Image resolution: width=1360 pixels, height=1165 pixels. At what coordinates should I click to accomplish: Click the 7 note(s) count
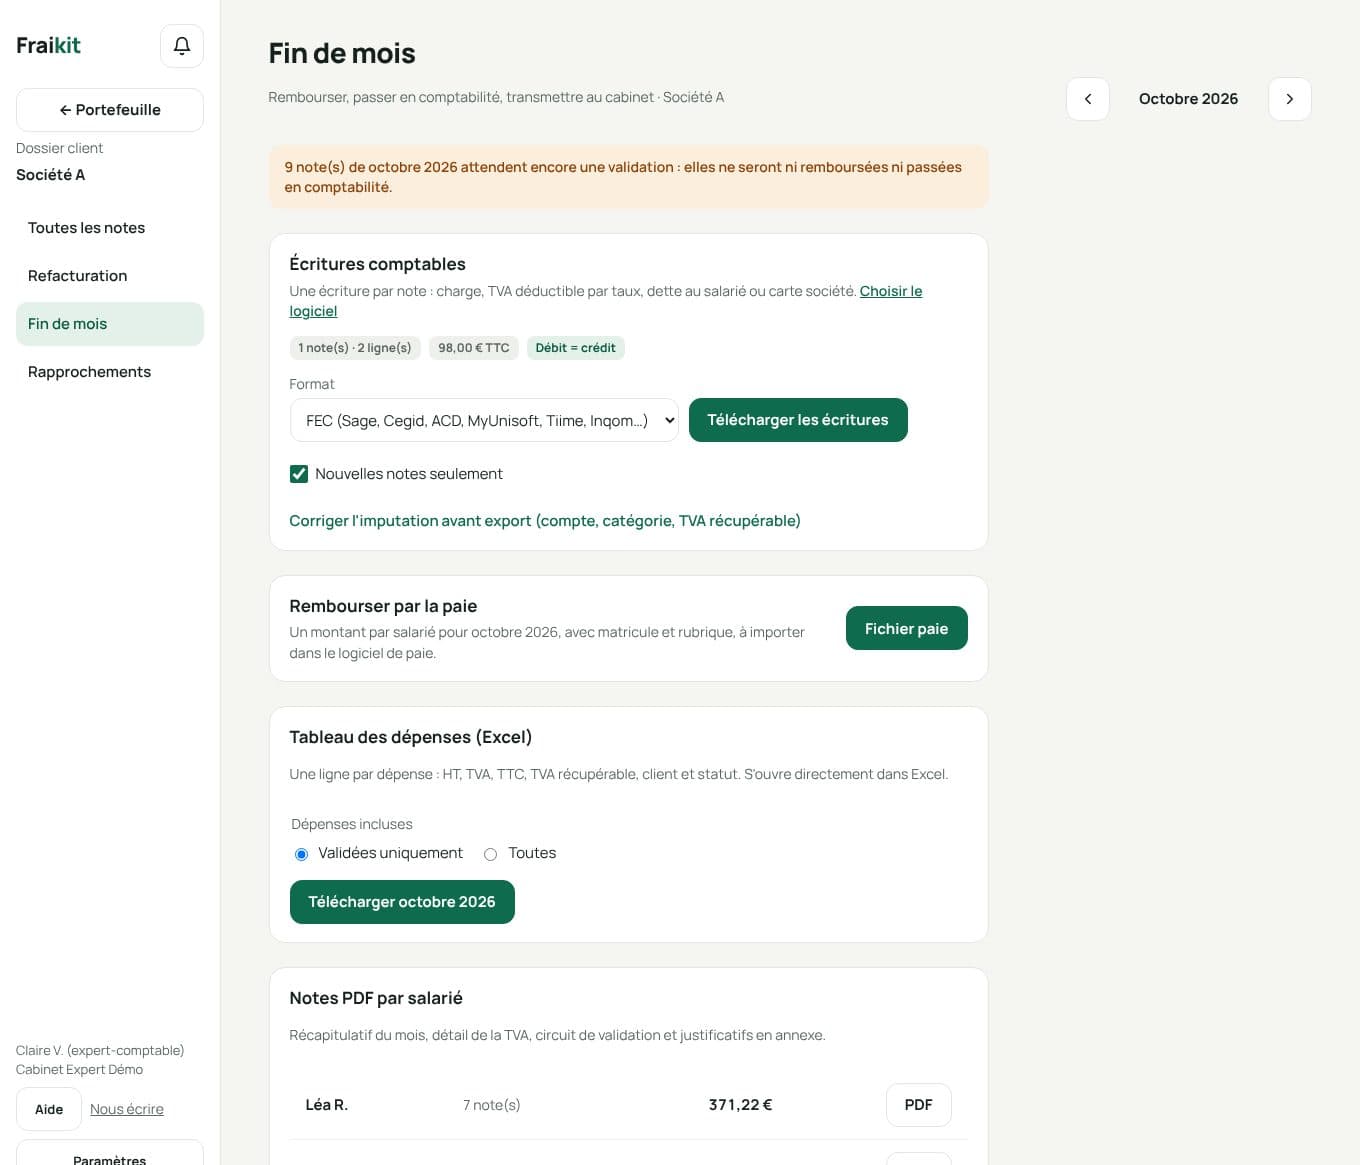(492, 1105)
